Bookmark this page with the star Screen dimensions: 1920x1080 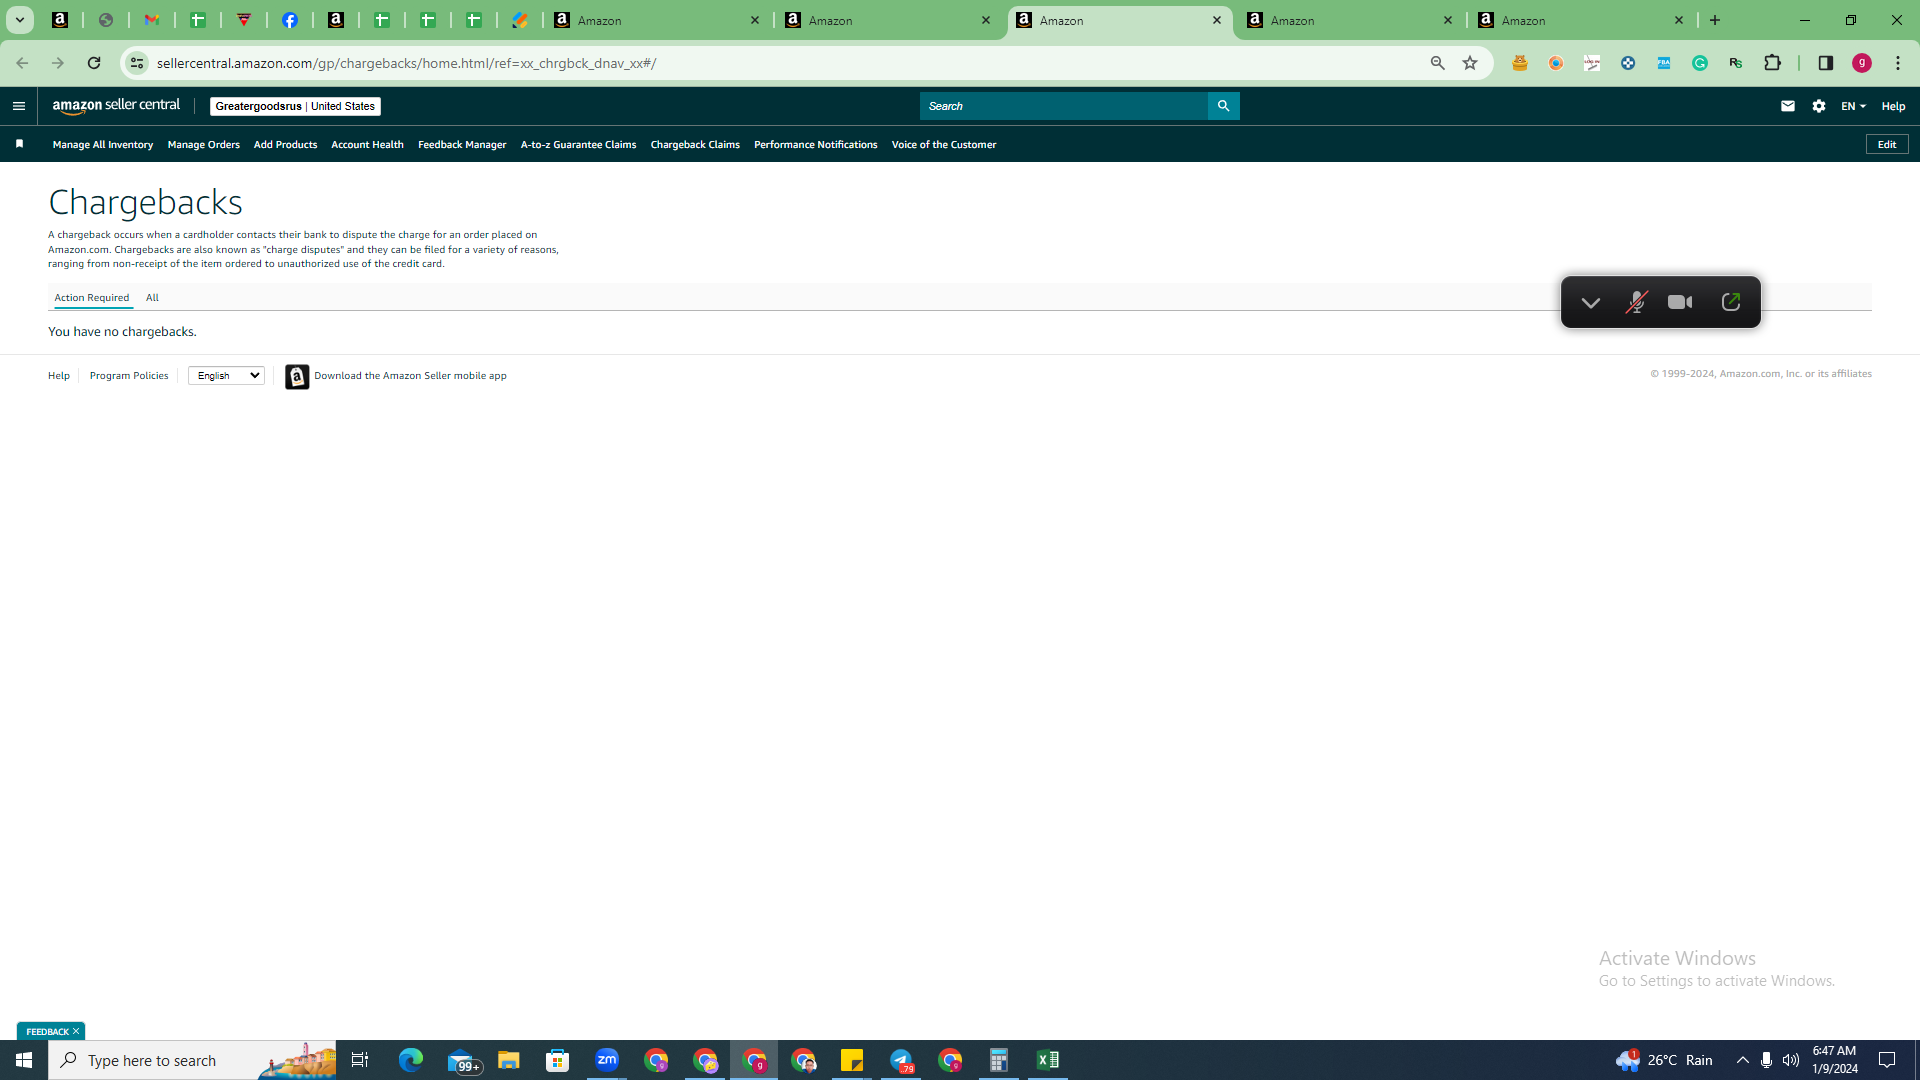[1470, 63]
